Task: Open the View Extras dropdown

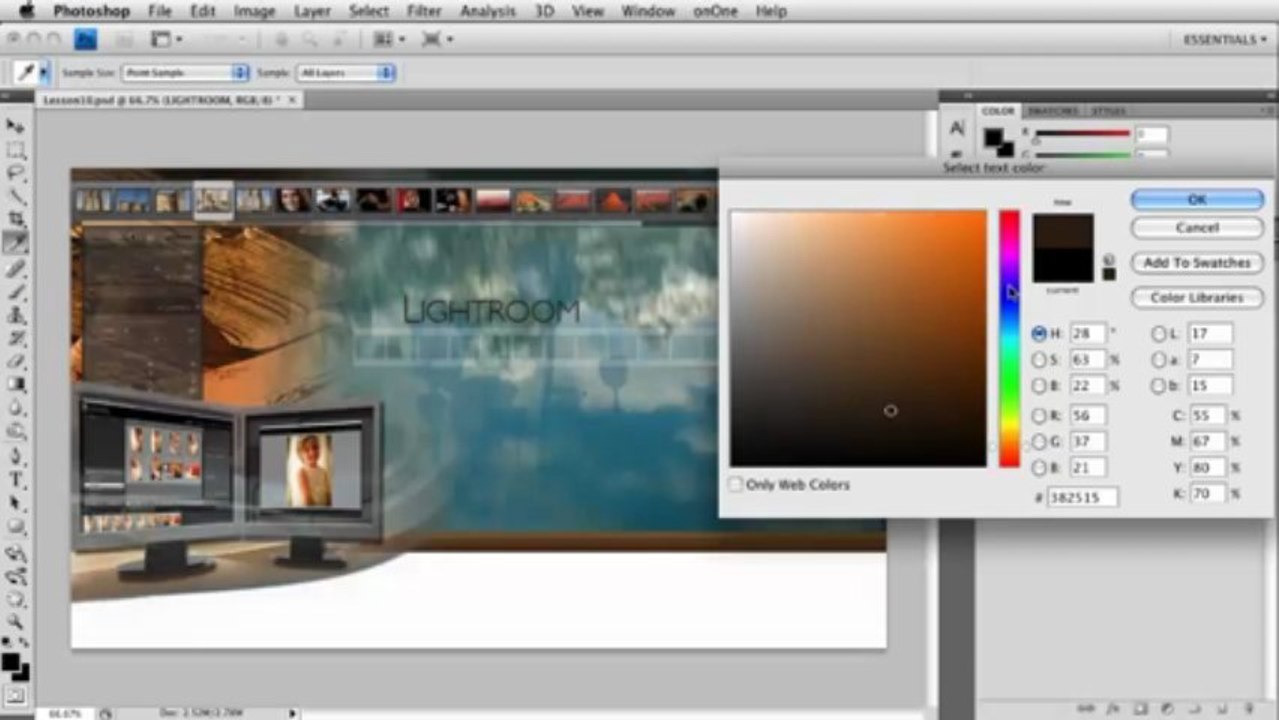Action: coord(166,39)
